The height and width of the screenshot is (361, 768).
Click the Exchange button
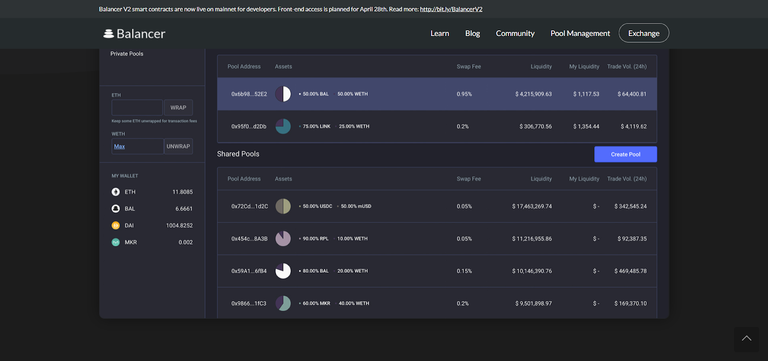tap(644, 33)
